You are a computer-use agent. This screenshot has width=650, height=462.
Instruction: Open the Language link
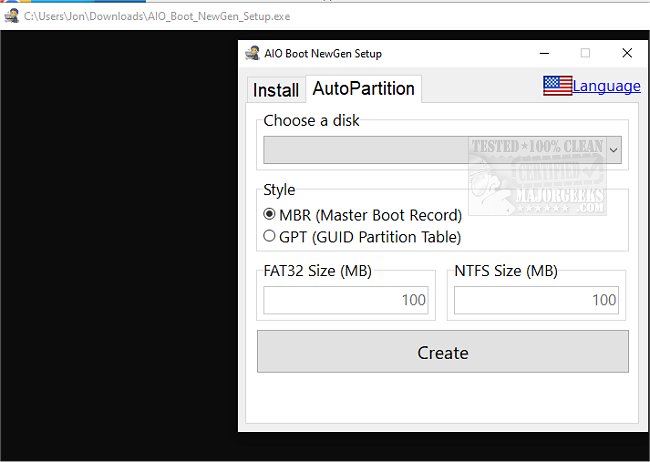point(606,86)
